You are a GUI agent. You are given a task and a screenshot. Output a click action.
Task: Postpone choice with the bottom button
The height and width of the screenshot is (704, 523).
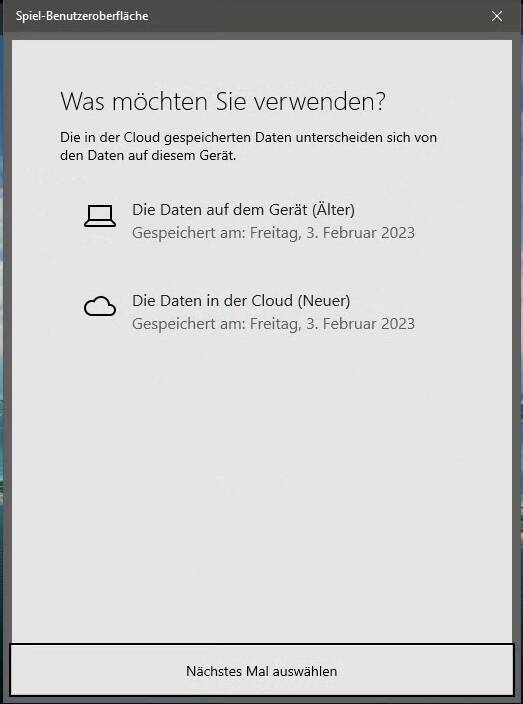[x=262, y=671]
